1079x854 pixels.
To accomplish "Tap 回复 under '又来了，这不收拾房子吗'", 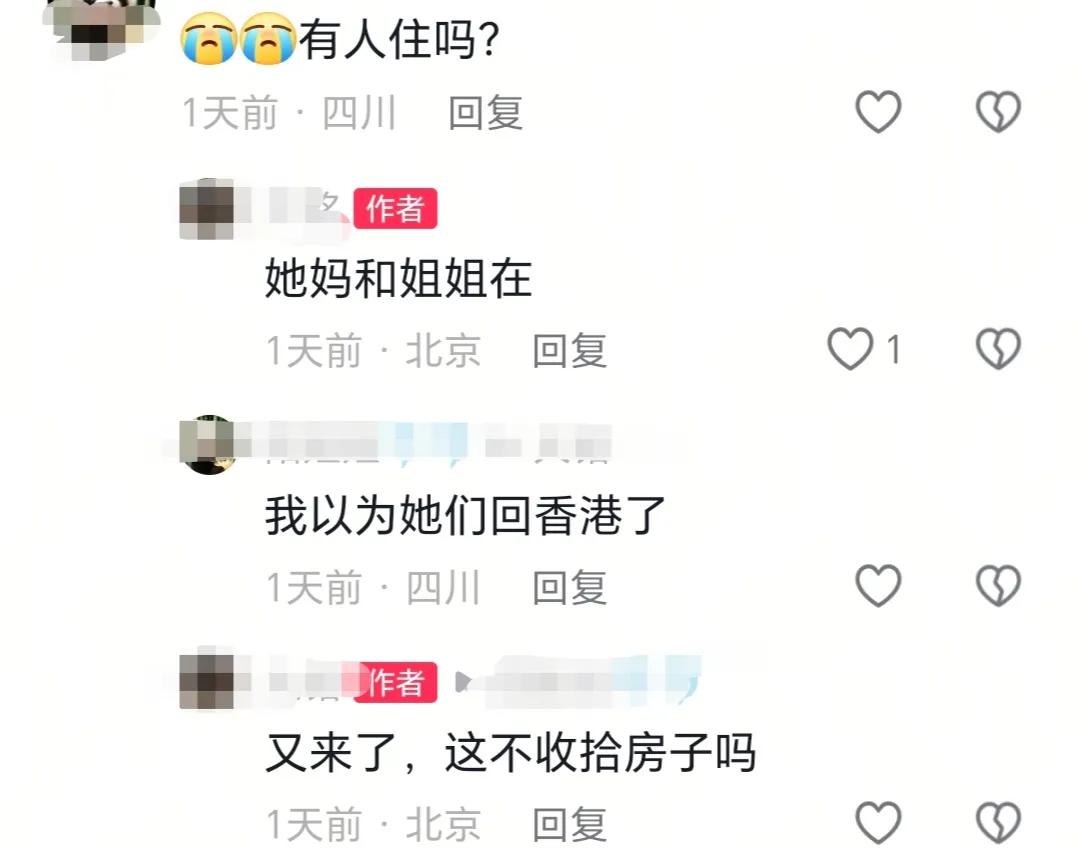I will click(569, 824).
